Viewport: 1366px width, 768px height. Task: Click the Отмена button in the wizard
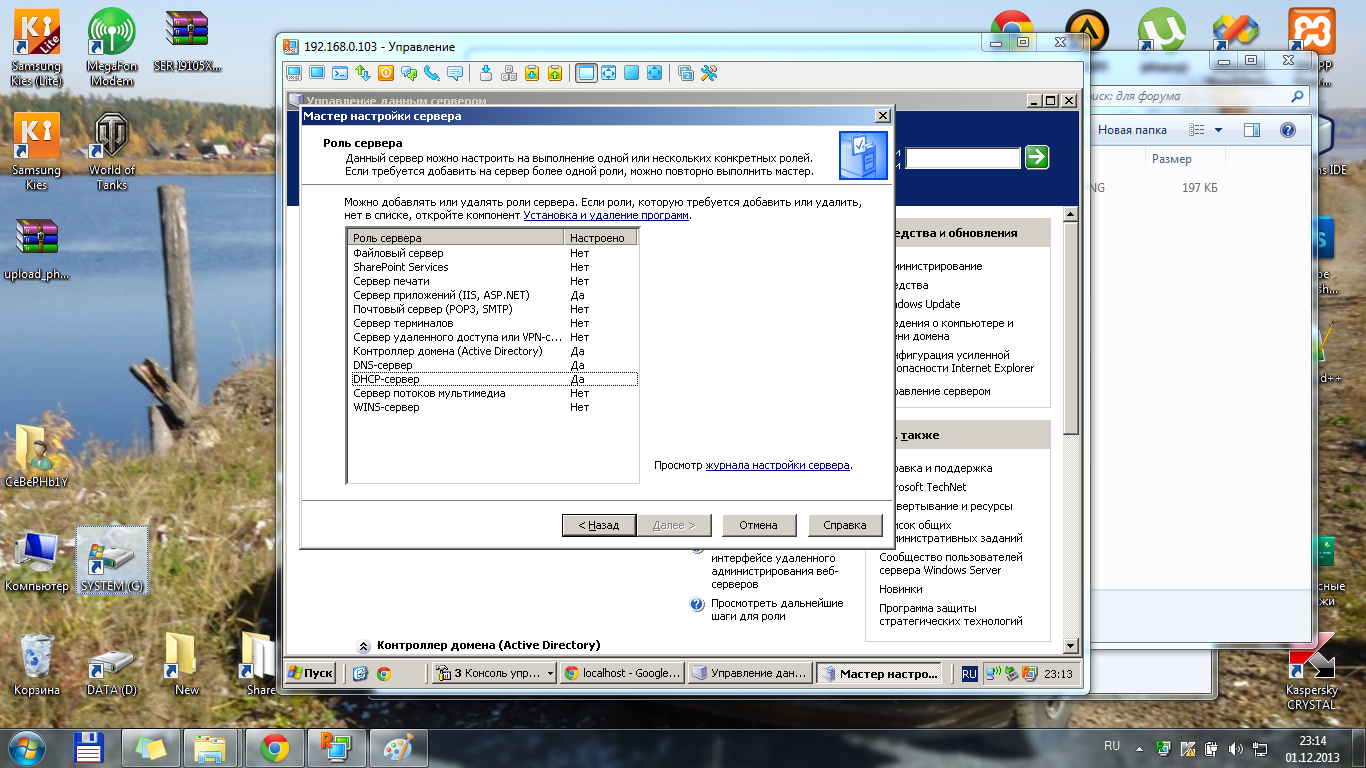758,525
